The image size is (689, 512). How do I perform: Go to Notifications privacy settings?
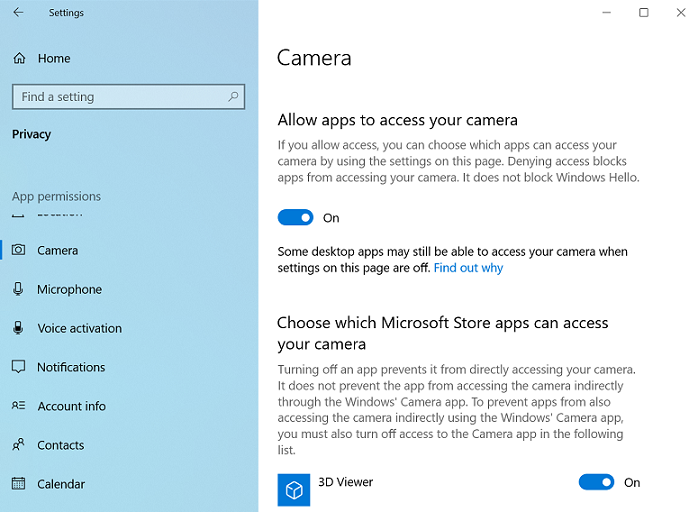point(71,367)
